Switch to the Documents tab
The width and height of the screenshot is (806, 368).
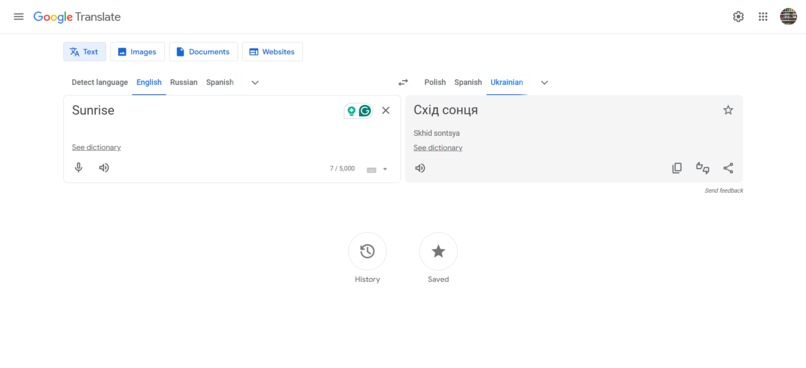[203, 51]
